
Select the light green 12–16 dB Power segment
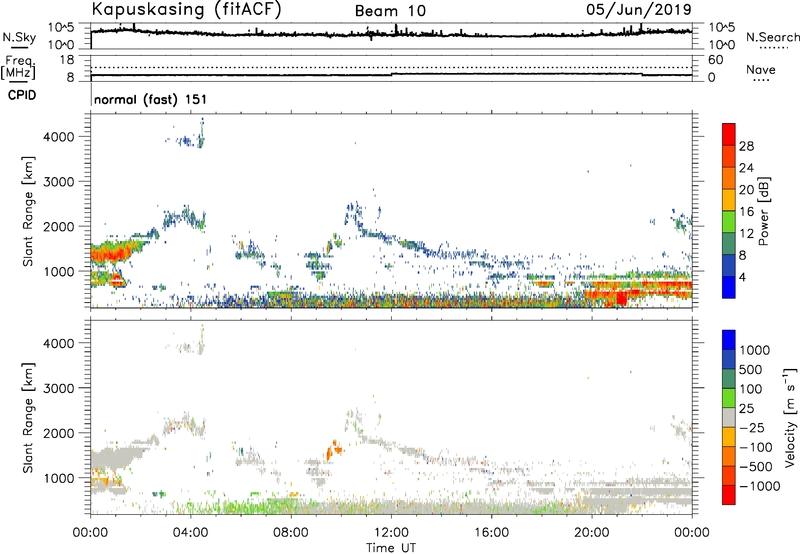(729, 222)
